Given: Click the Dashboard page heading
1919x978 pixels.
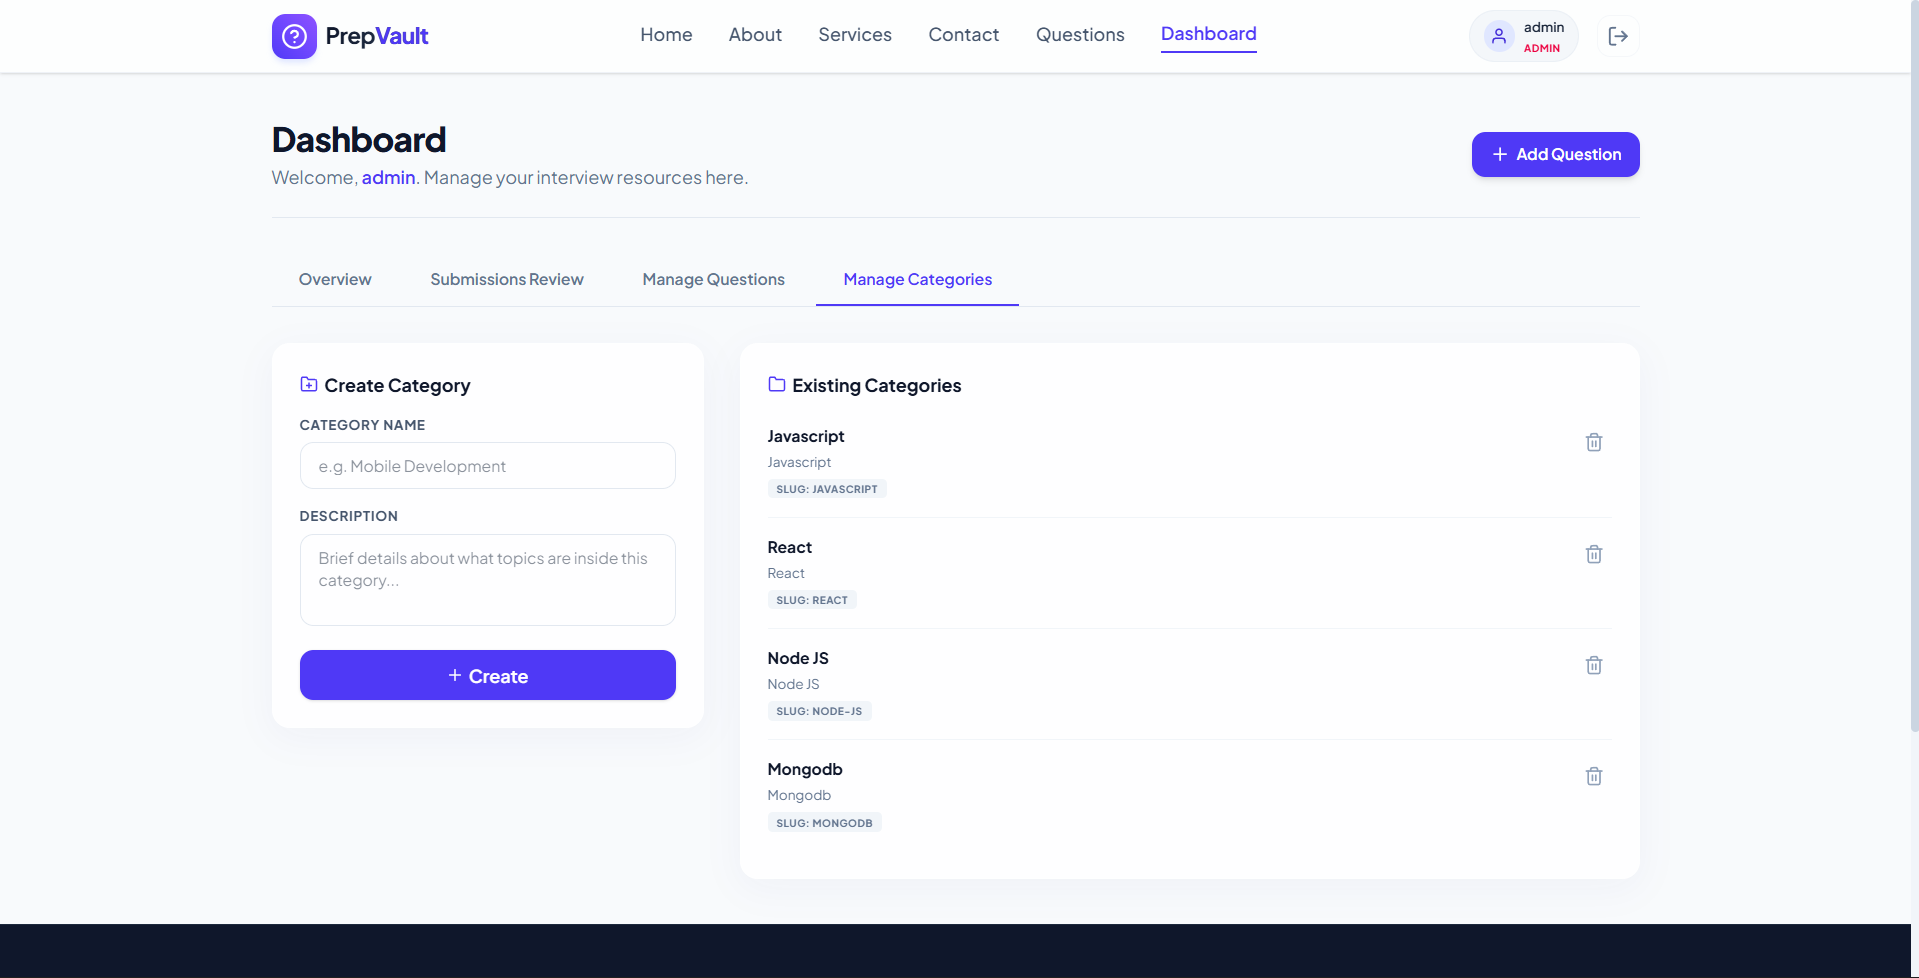Looking at the screenshot, I should [359, 140].
